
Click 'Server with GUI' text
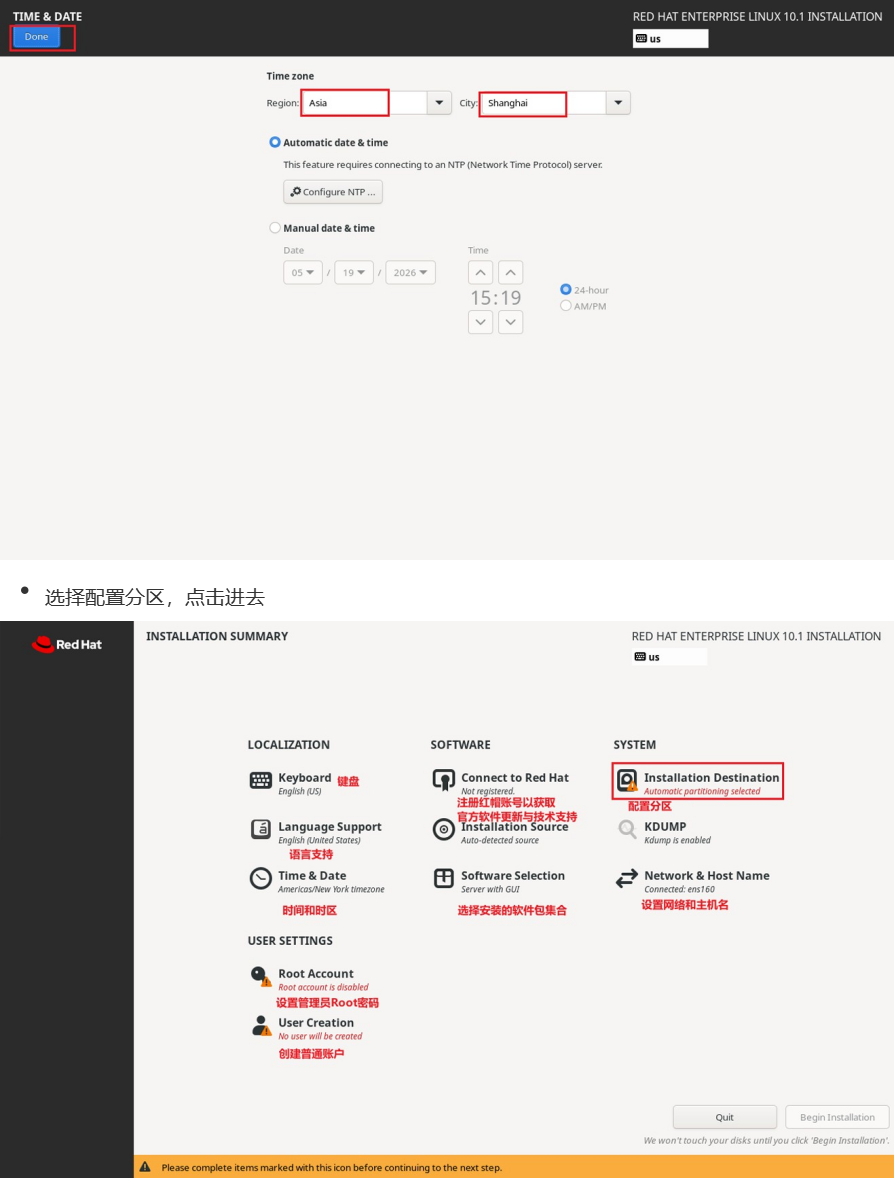click(490, 889)
